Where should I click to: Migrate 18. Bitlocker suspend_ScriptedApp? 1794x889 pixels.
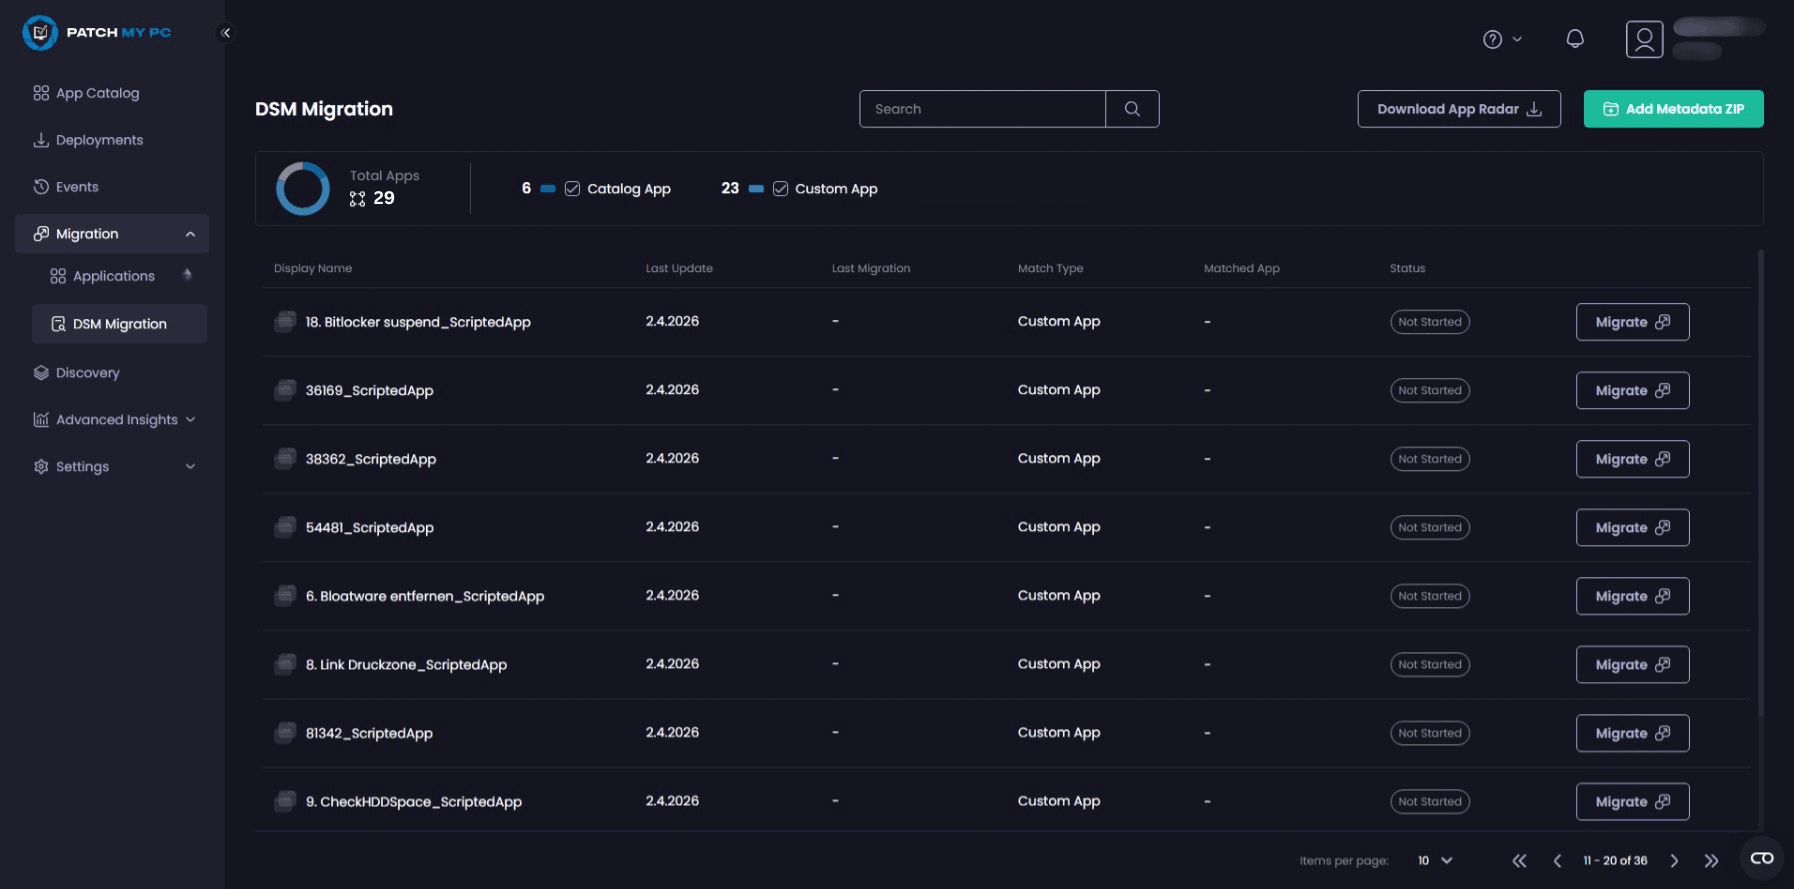1632,322
